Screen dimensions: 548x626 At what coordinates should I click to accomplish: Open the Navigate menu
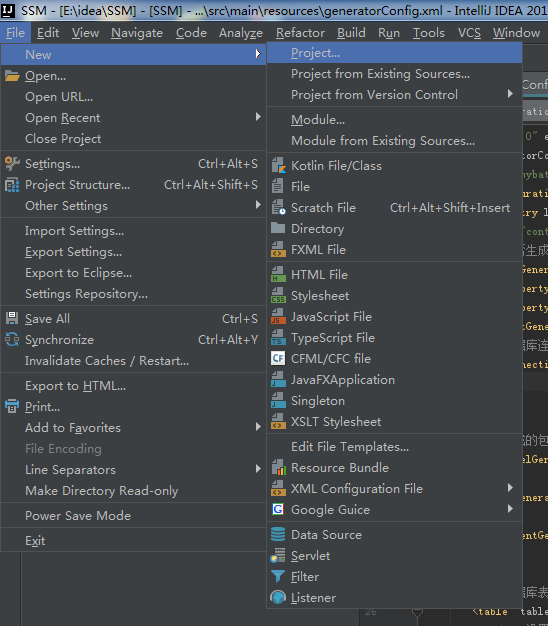coord(137,33)
